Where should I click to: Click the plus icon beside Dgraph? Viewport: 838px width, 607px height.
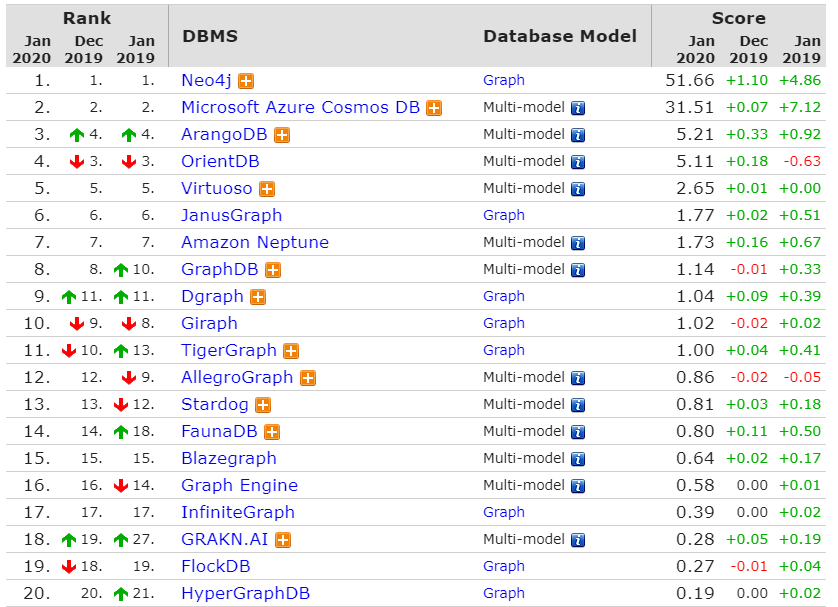(258, 297)
